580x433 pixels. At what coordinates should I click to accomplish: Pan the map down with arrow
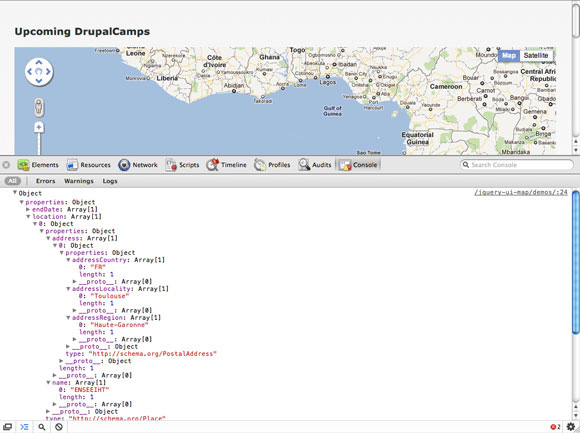click(x=39, y=81)
